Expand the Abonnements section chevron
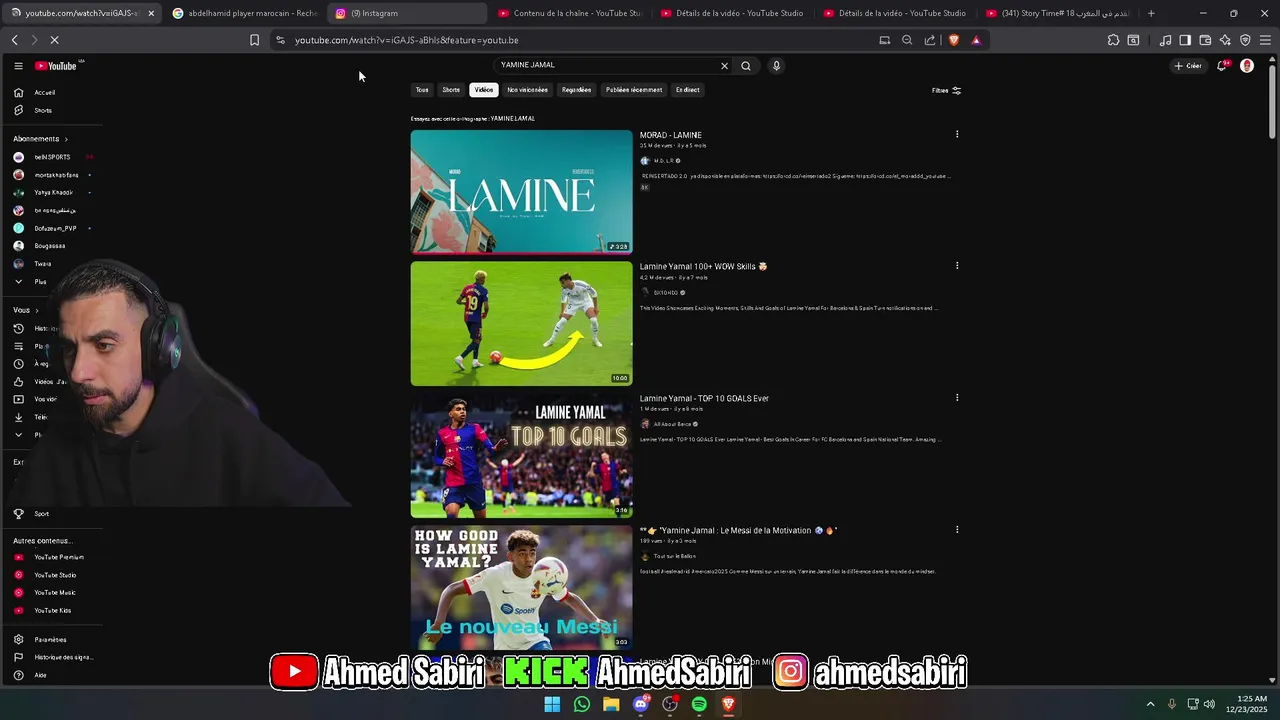The image size is (1280, 720). tap(66, 139)
